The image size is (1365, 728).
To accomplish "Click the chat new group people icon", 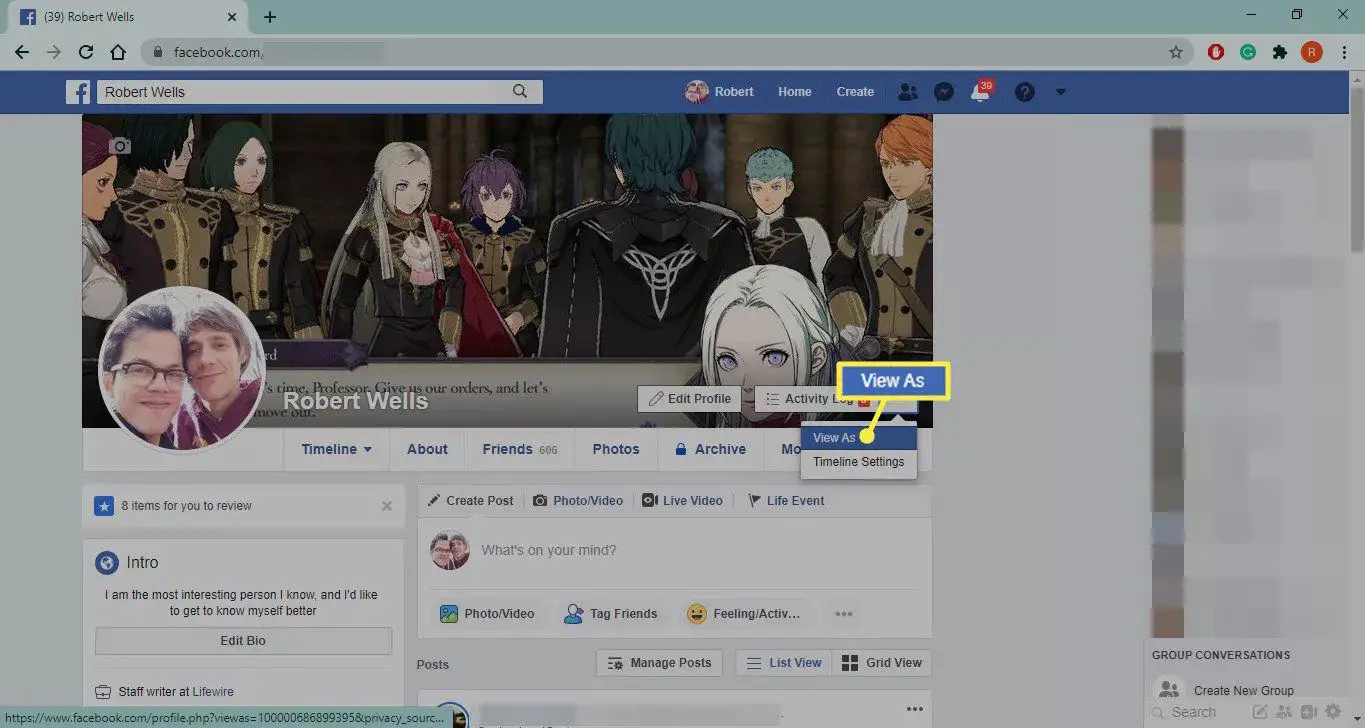I will pos(1284,712).
